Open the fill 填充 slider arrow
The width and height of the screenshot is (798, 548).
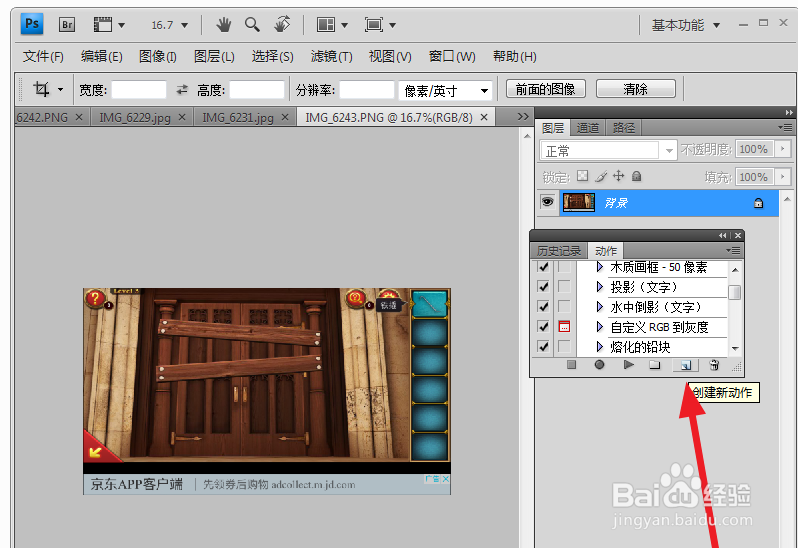tap(783, 177)
